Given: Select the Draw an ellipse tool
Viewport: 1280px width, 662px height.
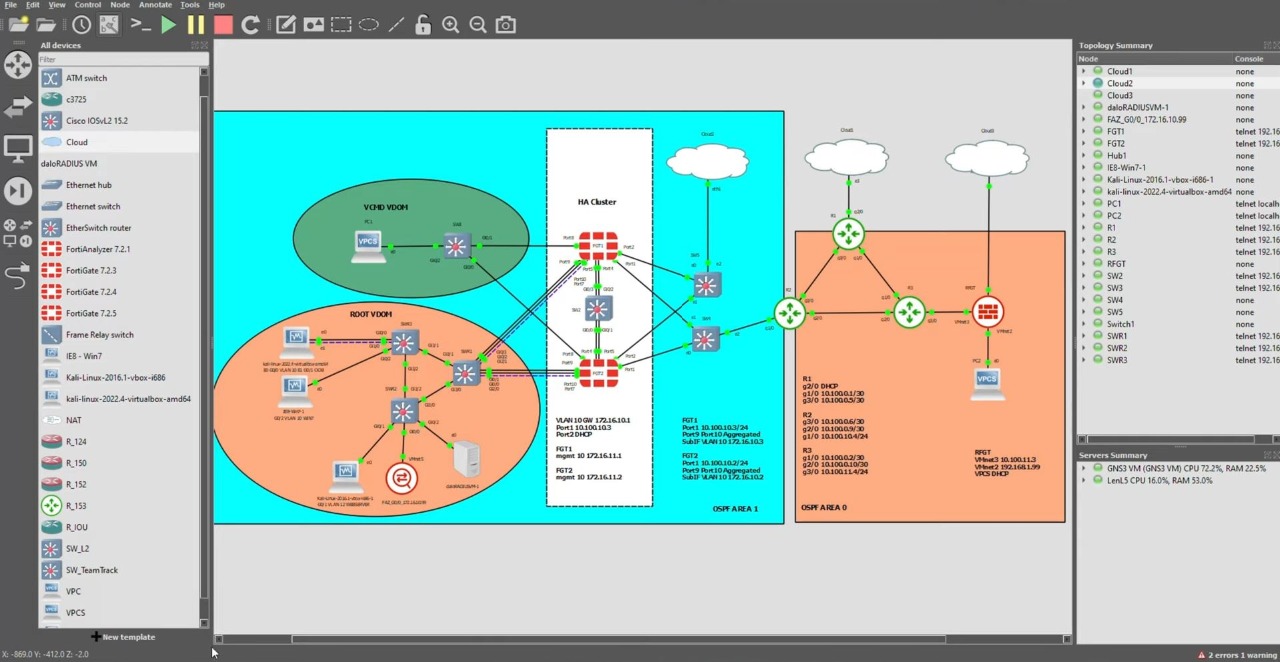Looking at the screenshot, I should (368, 25).
